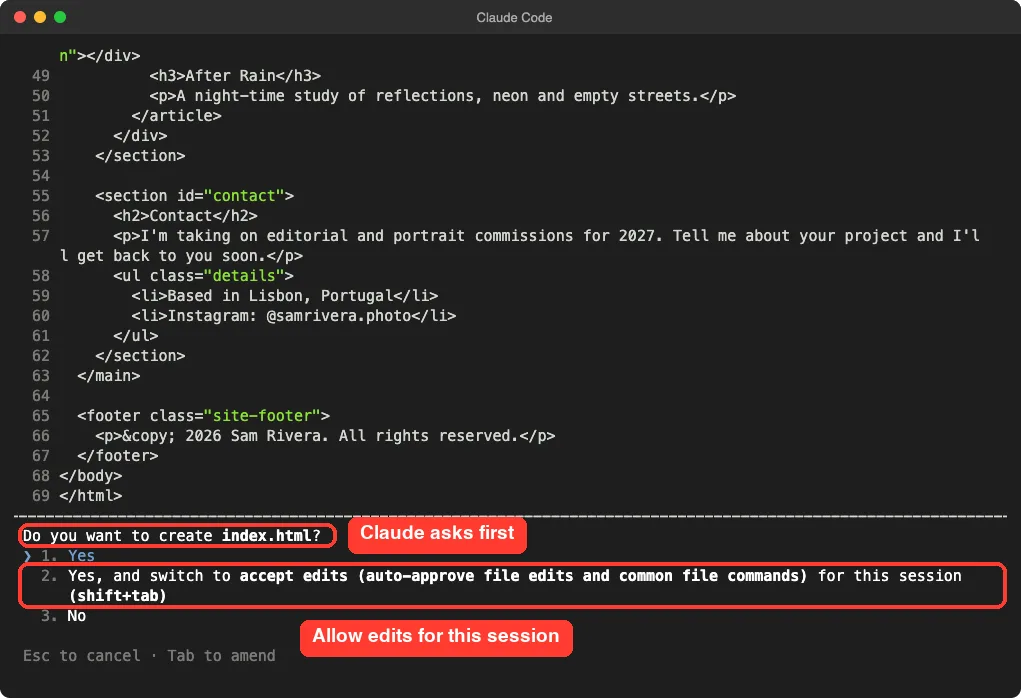
Task: Click line 57 editorial commissions paragraph
Action: point(519,245)
